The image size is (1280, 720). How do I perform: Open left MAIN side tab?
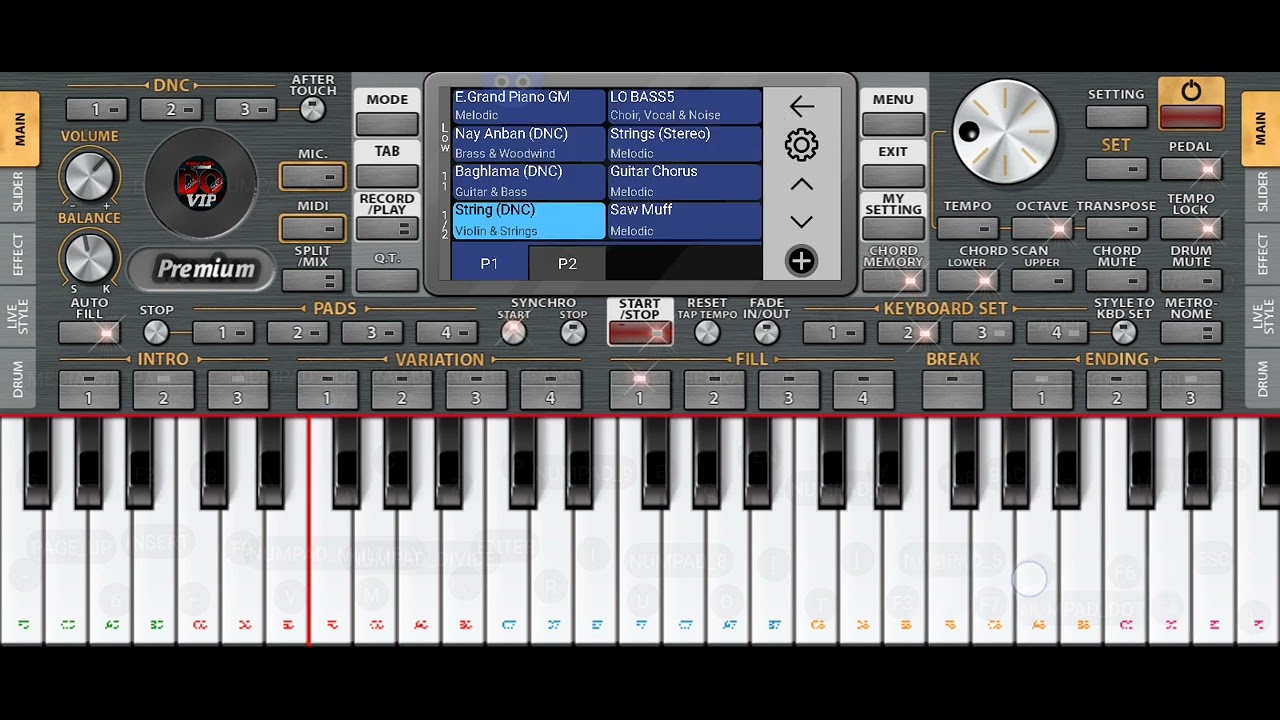click(19, 129)
